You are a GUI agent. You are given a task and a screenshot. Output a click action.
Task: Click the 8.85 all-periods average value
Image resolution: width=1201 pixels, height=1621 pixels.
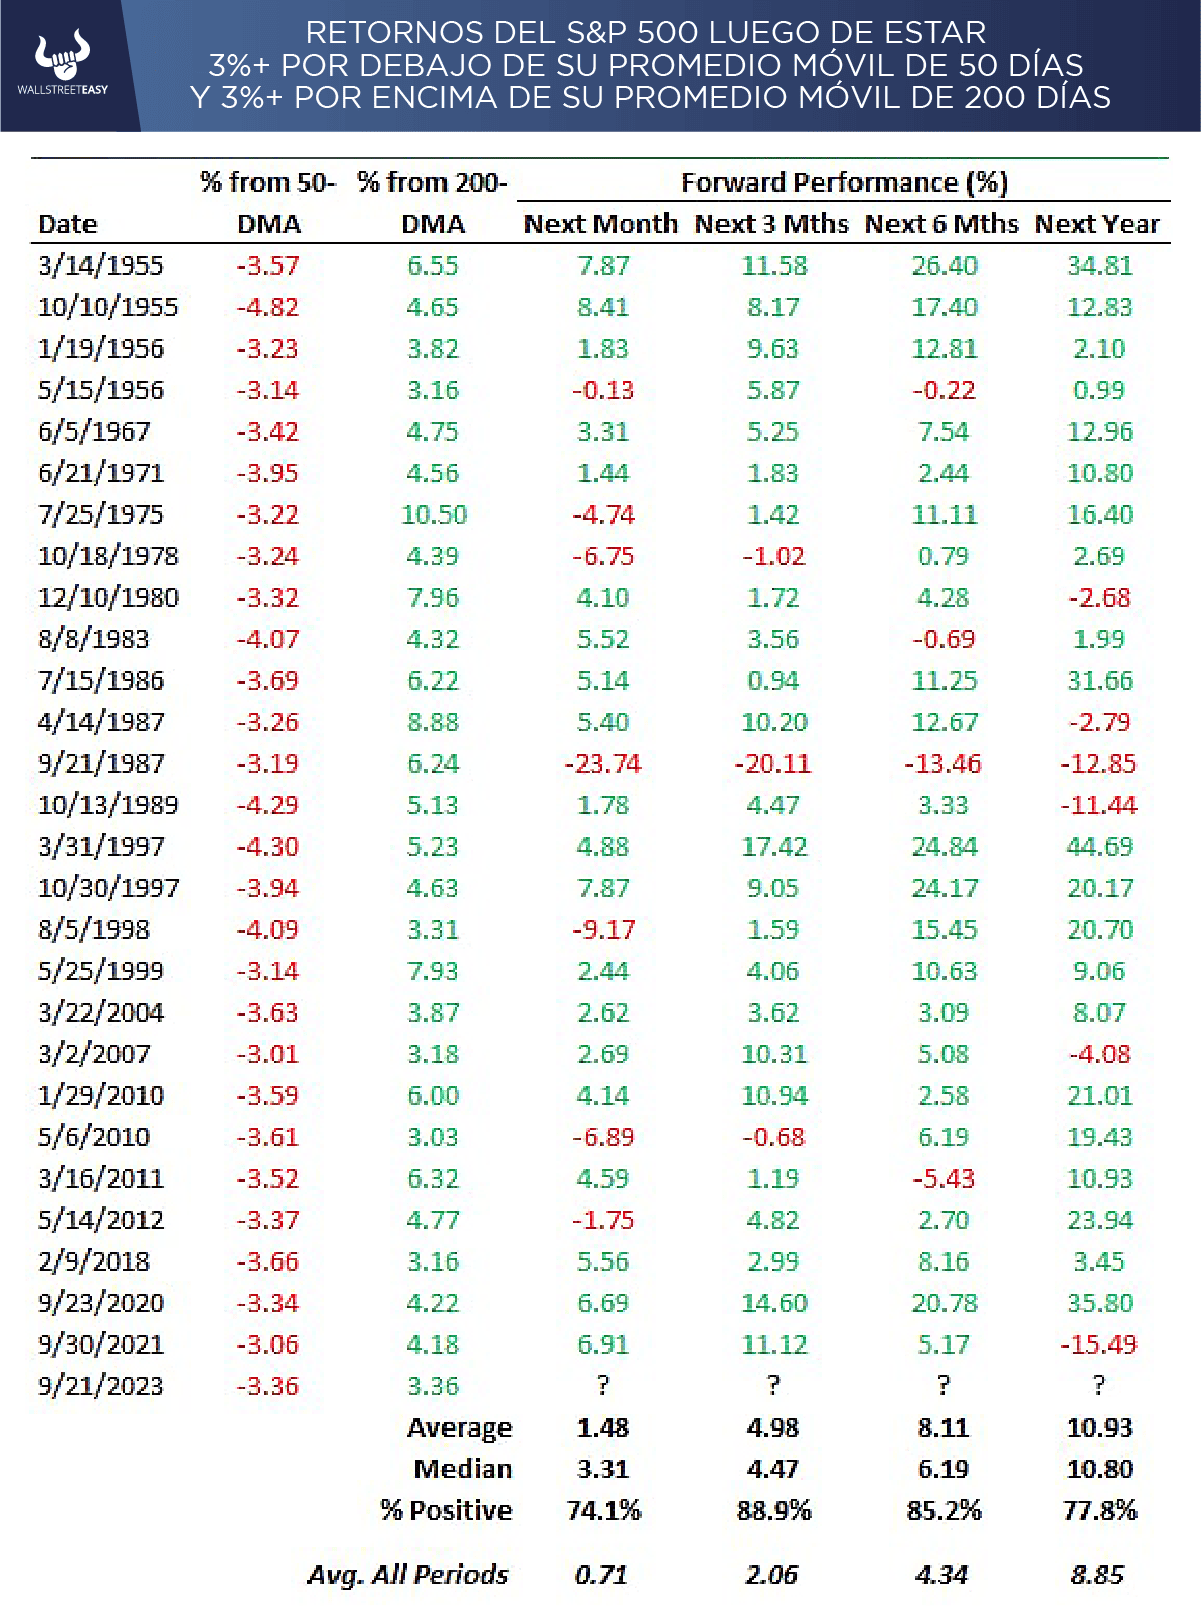pos(1097,1576)
